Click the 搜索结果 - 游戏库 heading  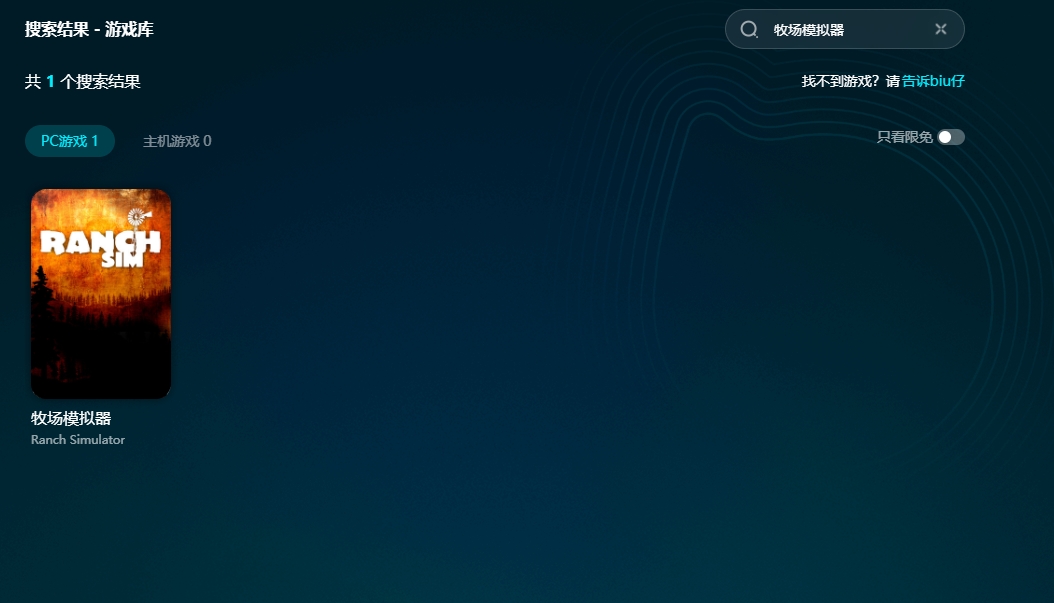click(x=89, y=30)
